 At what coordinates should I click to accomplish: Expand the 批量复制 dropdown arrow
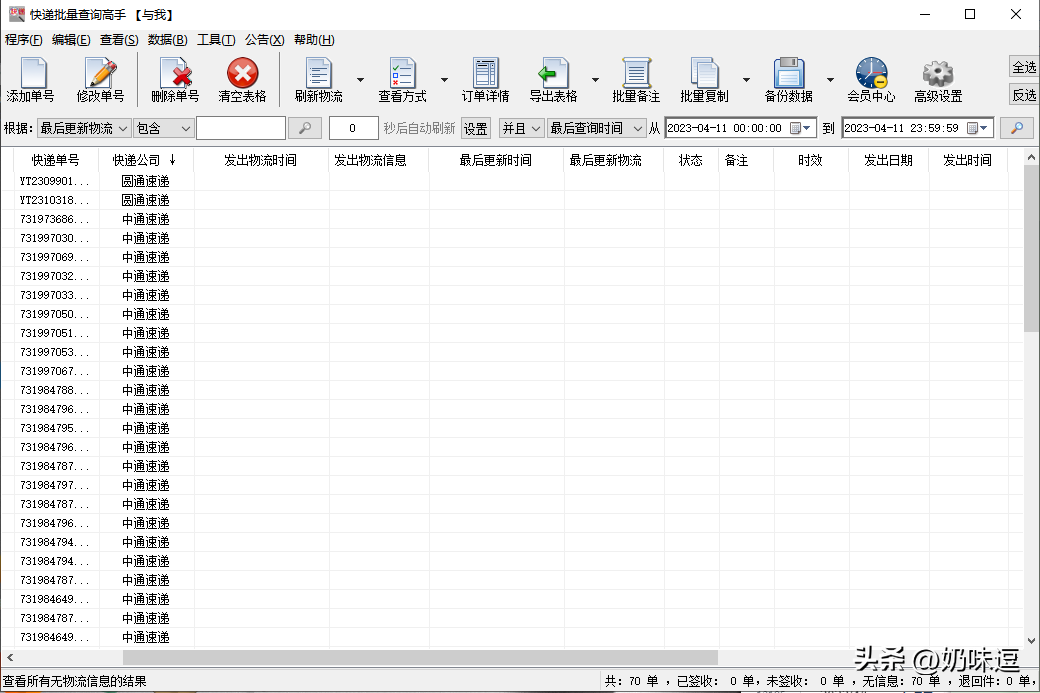point(746,80)
